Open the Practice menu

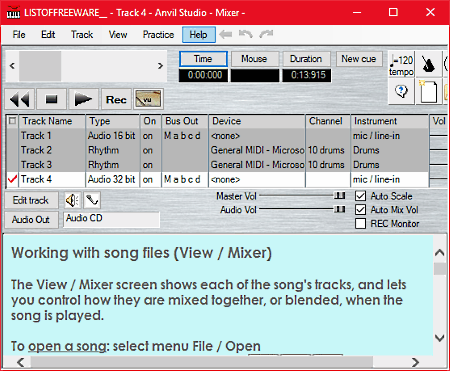click(x=158, y=35)
